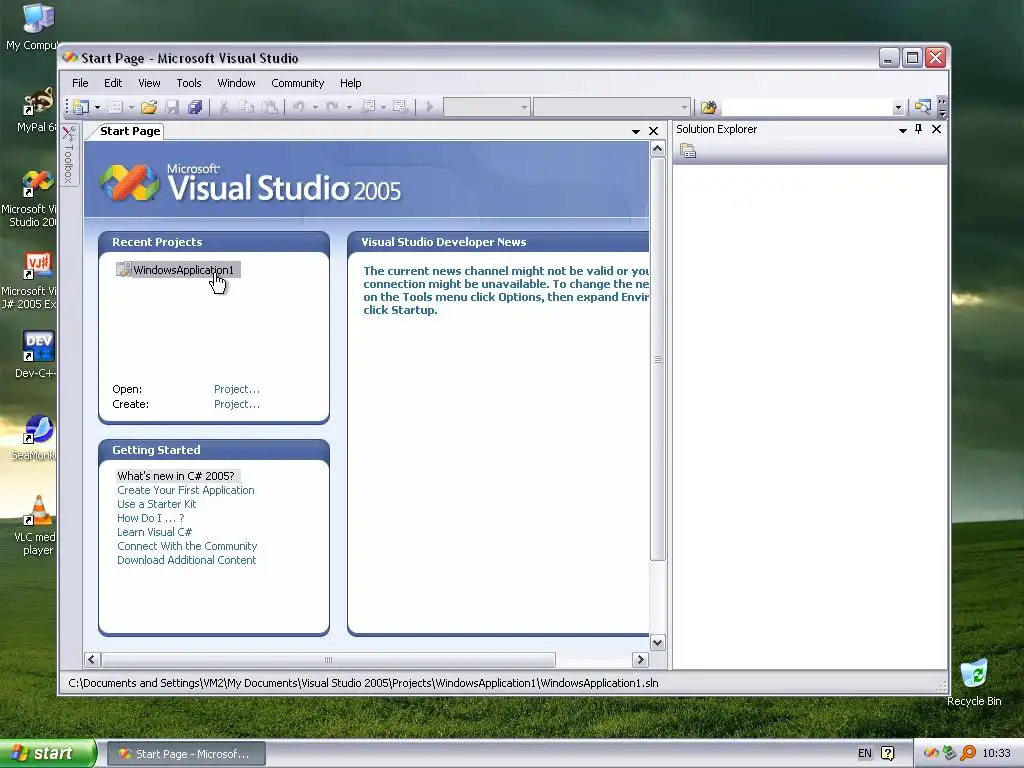Image resolution: width=1024 pixels, height=768 pixels.
Task: Open Solution Explorer window position menu arrow
Action: click(903, 130)
